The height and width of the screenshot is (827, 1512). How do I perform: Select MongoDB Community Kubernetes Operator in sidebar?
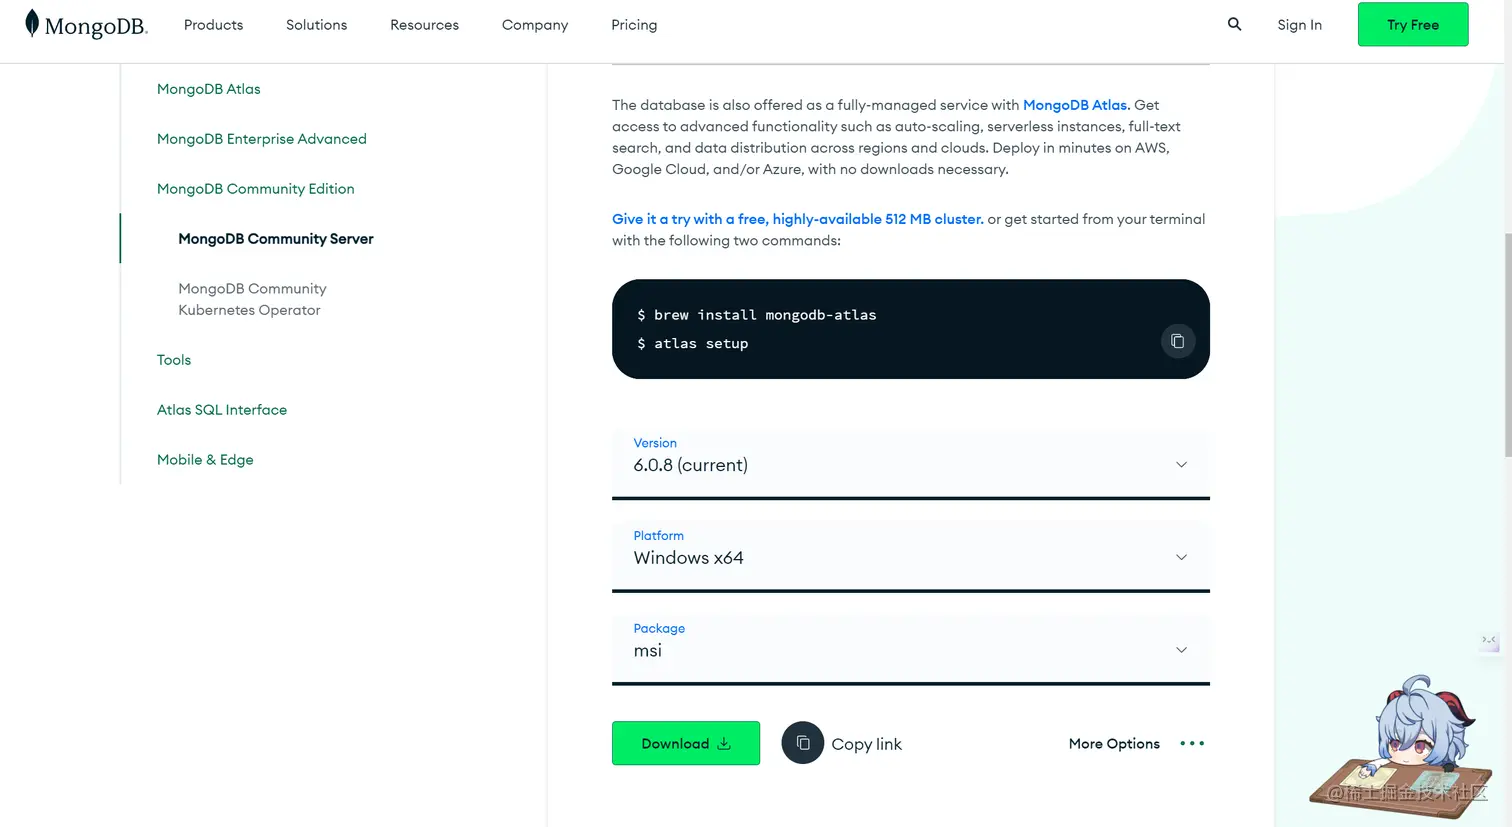(x=252, y=299)
